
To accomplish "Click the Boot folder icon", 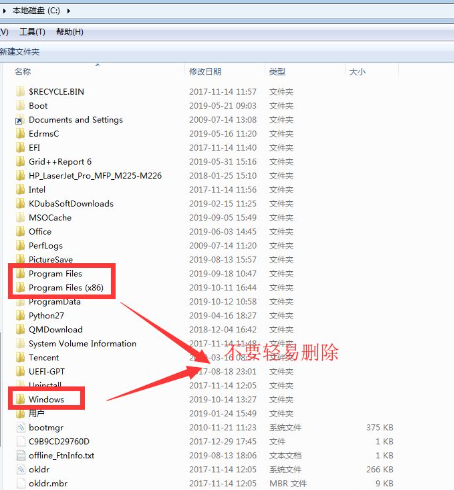I will pos(20,105).
